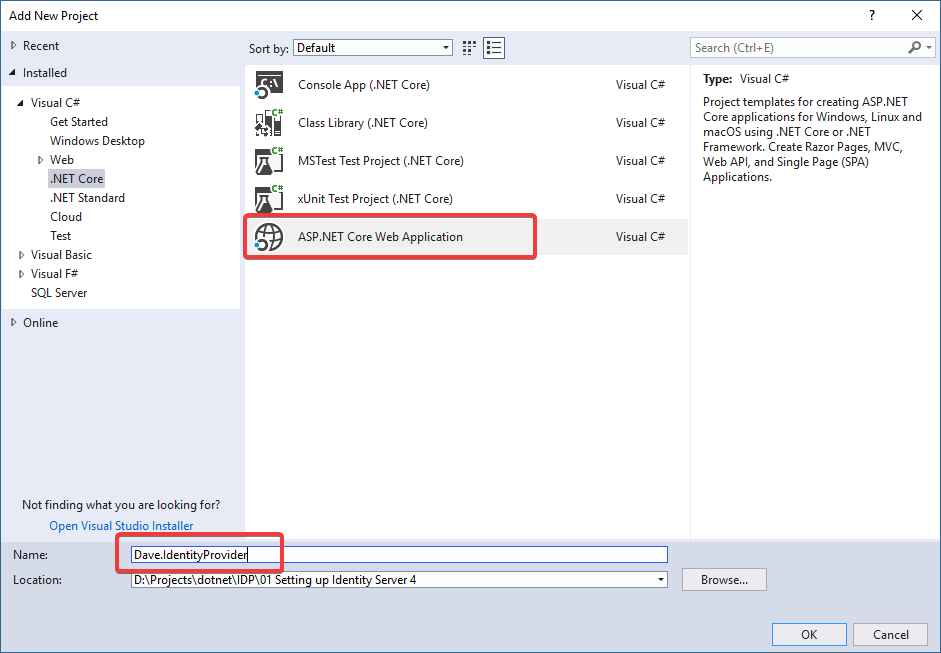Viewport: 941px width, 653px height.
Task: Click Visual C# language of MSTest row
Action: pos(640,161)
